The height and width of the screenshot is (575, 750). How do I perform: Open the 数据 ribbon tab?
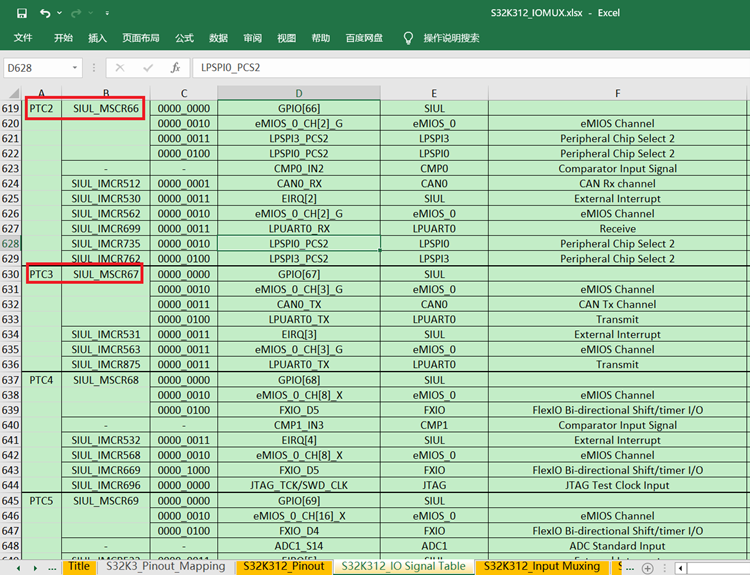(218, 38)
